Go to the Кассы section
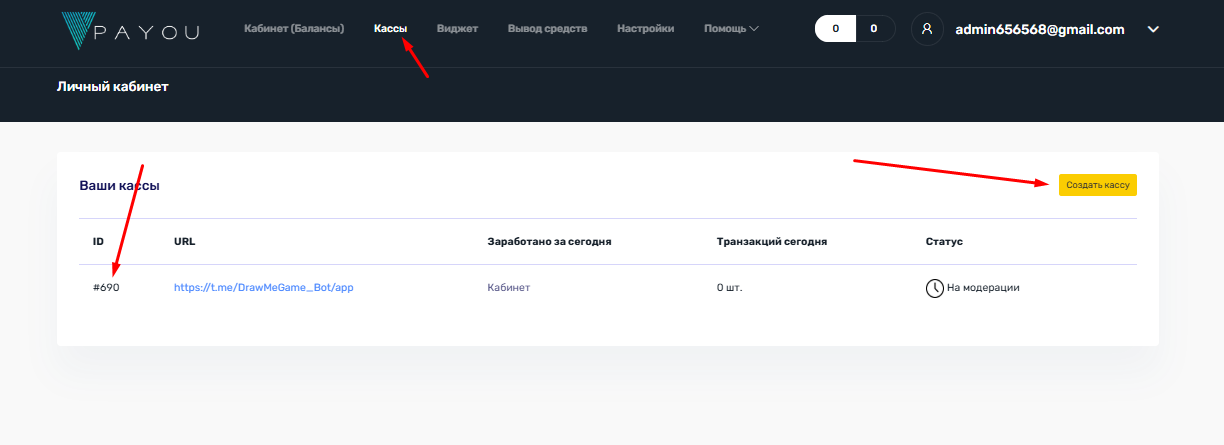Viewport: 1224px width, 445px height. 390,29
